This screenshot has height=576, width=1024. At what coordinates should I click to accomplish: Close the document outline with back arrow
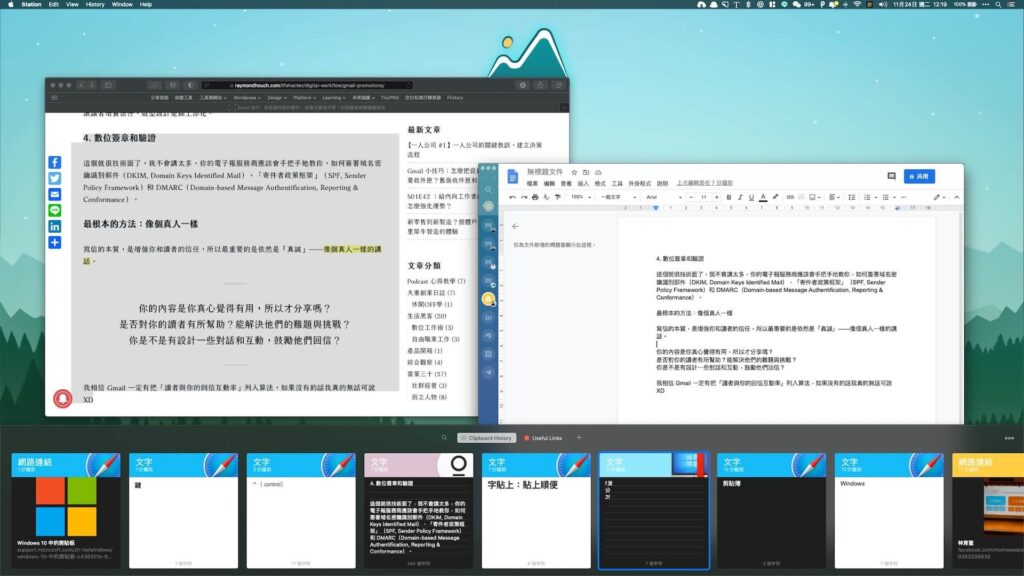pos(515,227)
